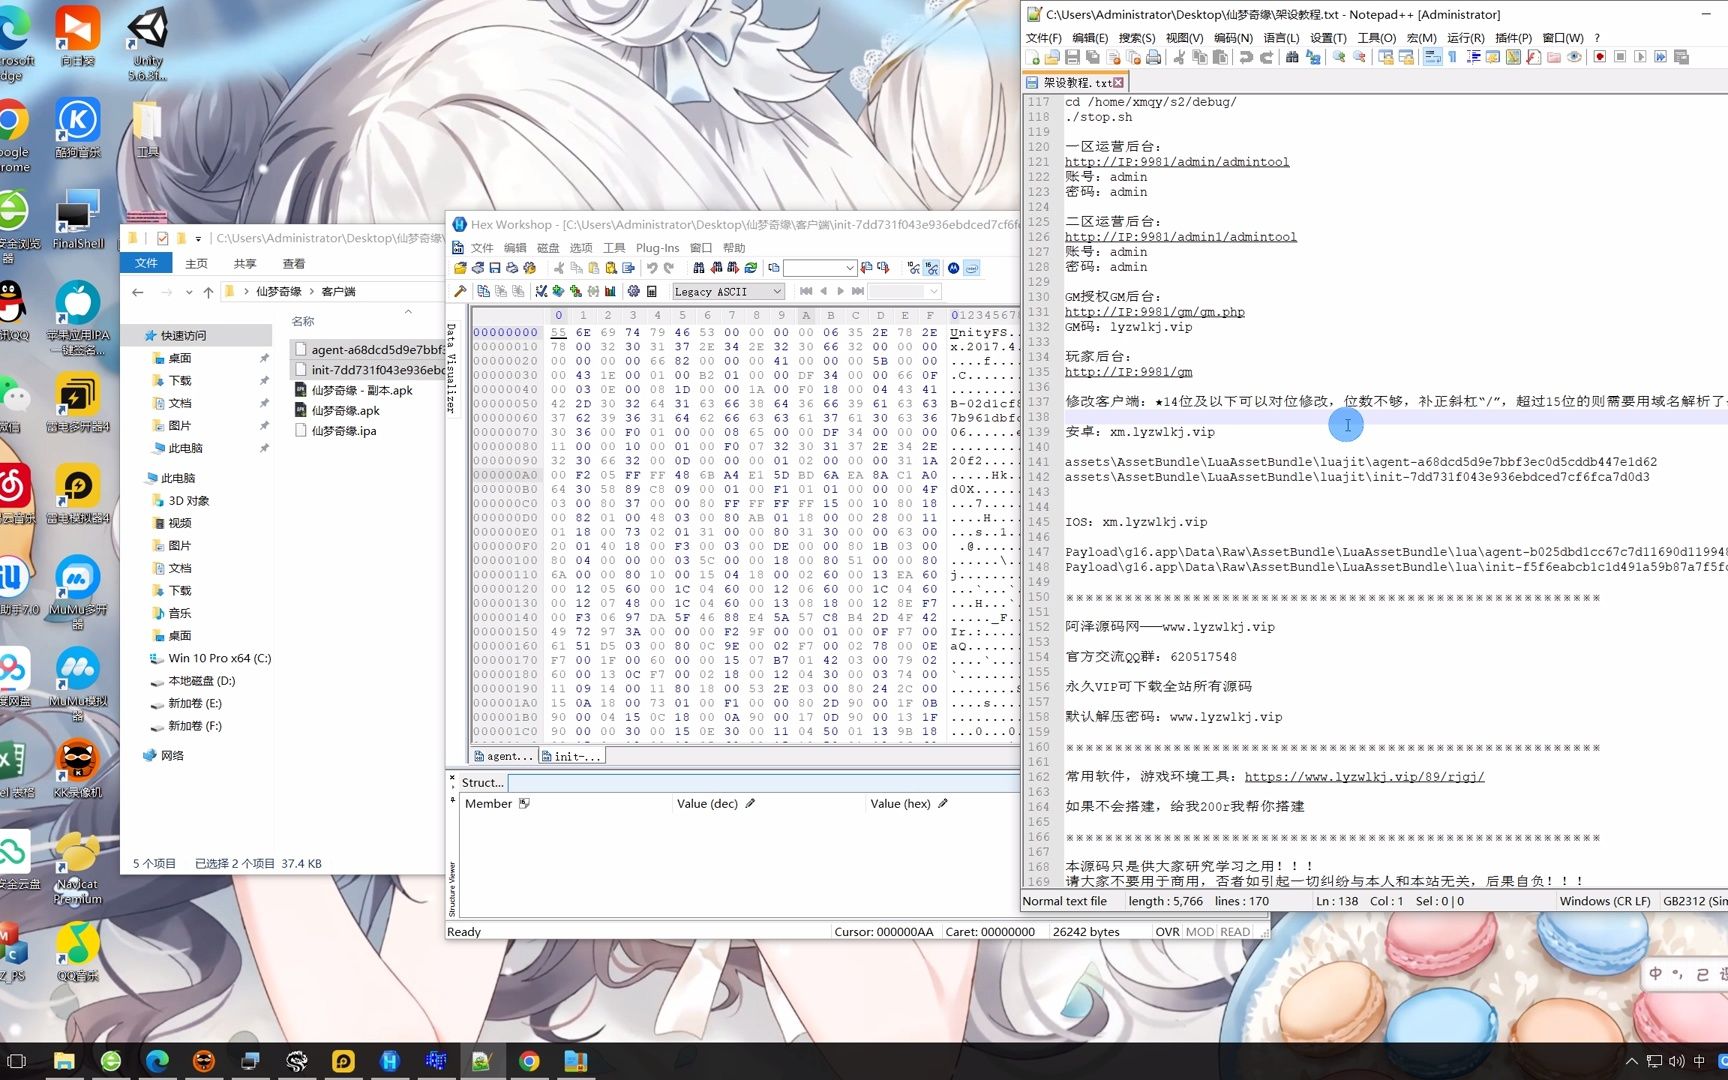Click the Undo icon in Hex Workshop toolbar
The width and height of the screenshot is (1728, 1080).
coord(652,268)
